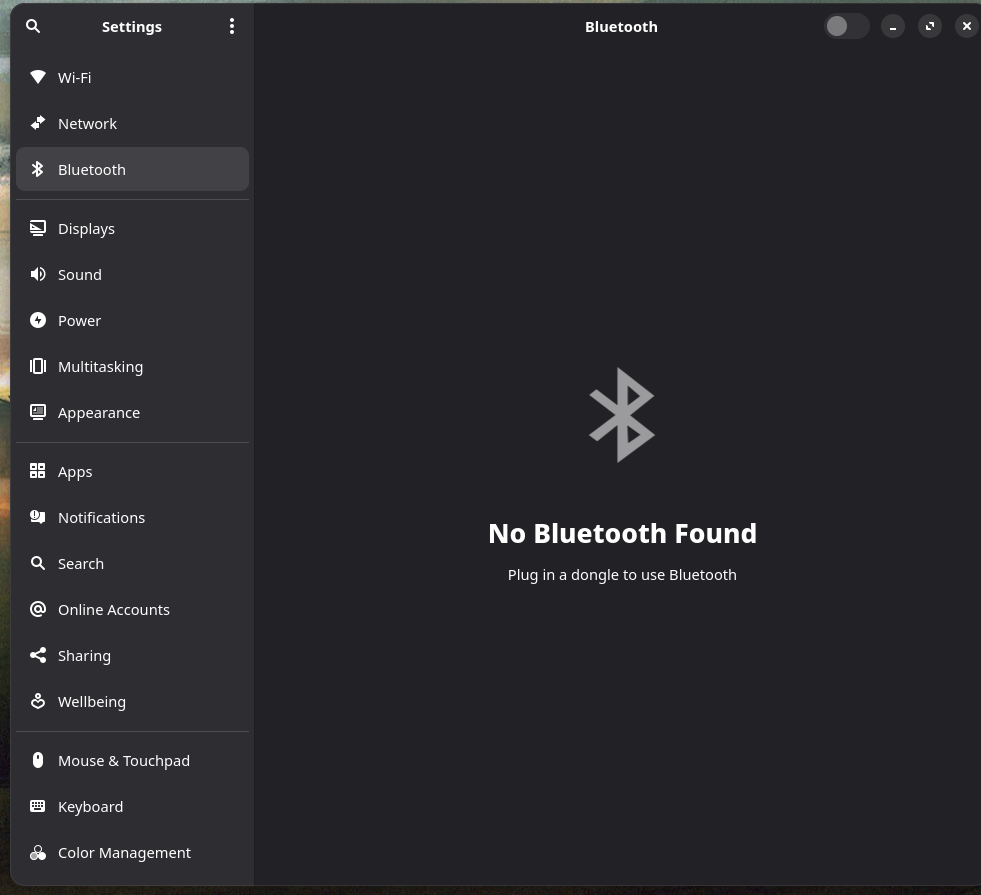
Task: Click the sidebar Search magnifier icon
Action: [x=38, y=563]
